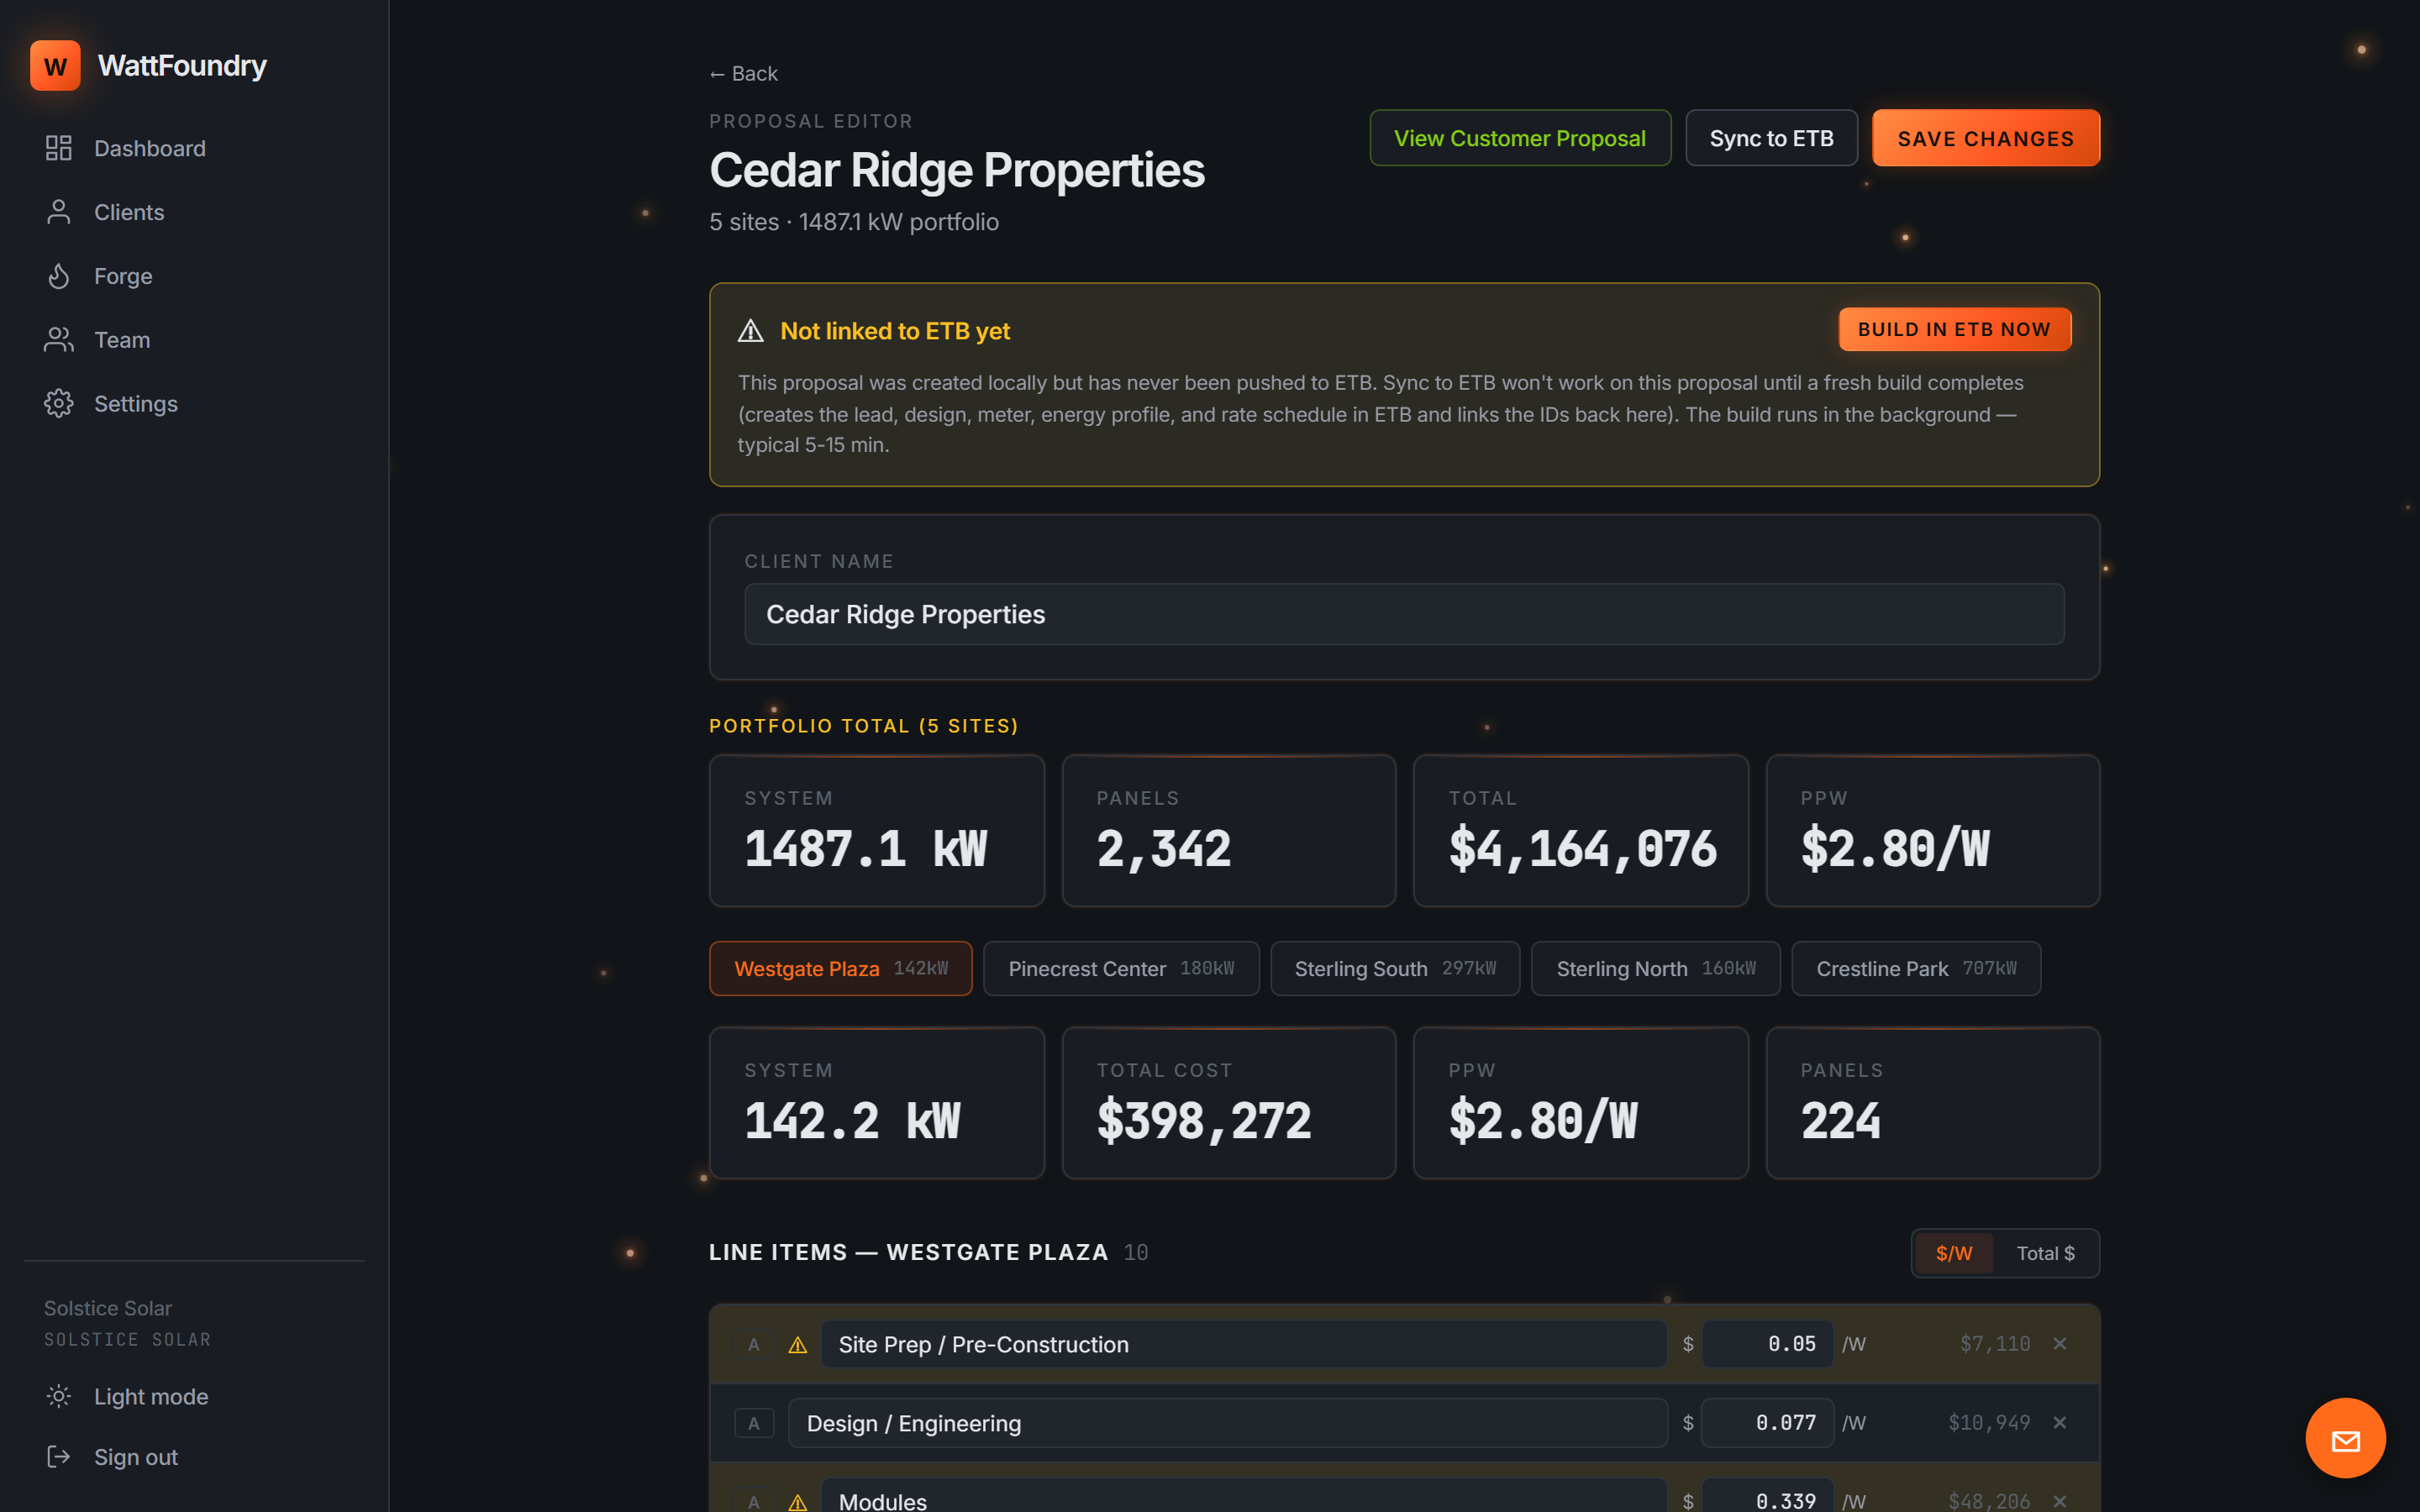
Task: Click View Customer Proposal button
Action: point(1520,138)
